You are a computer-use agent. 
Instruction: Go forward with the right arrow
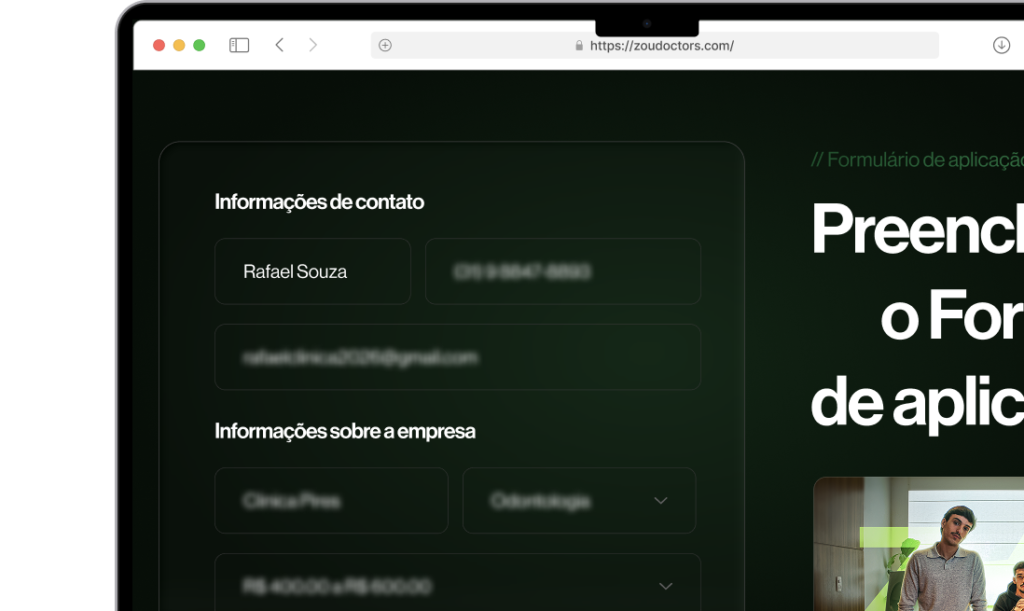(x=313, y=45)
